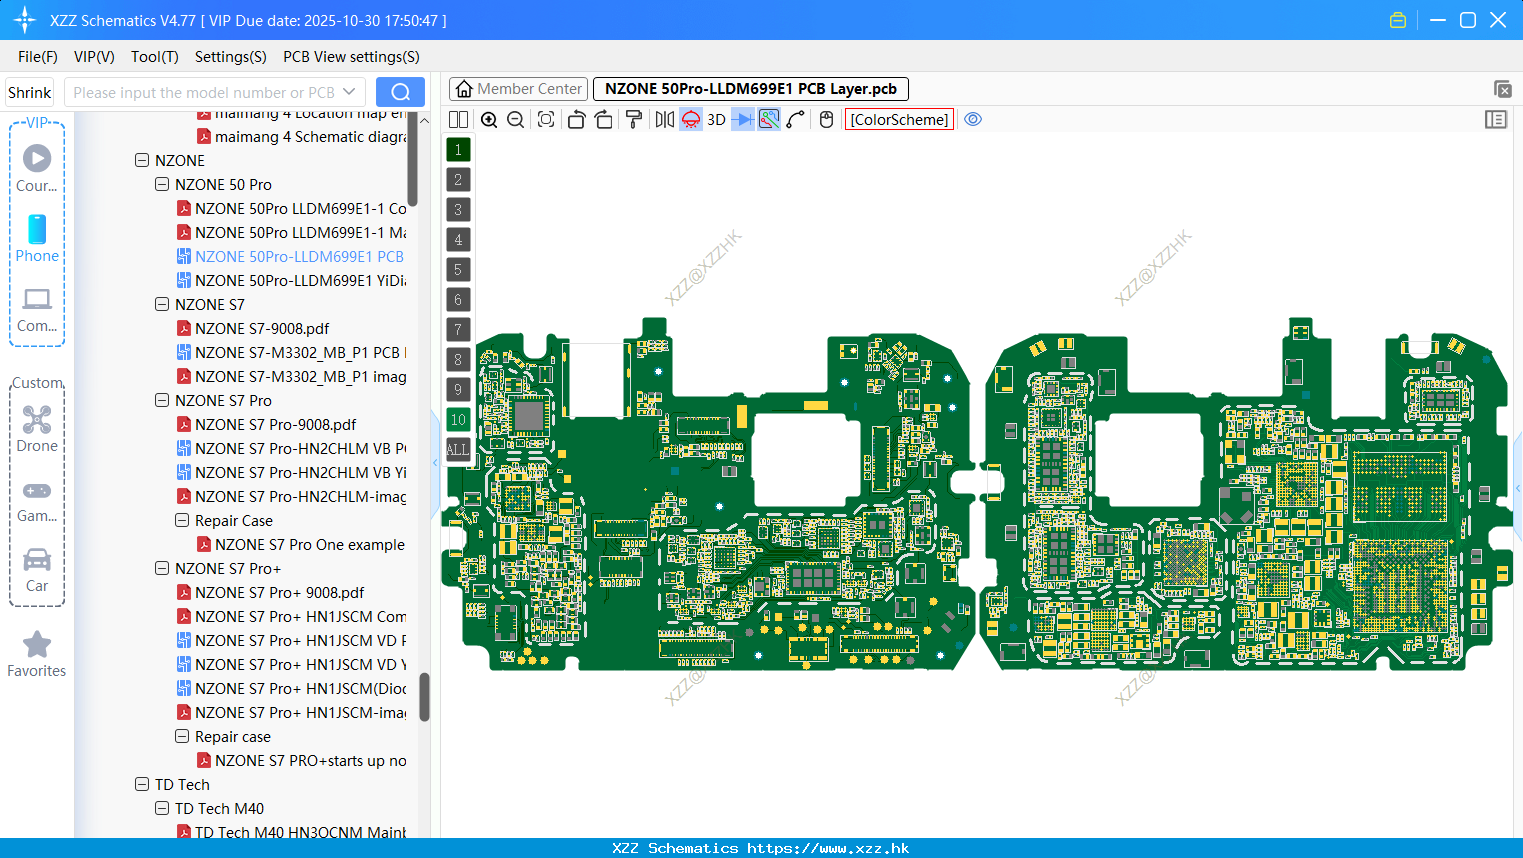This screenshot has width=1523, height=858.
Task: Collapse the TD Tech M40 node
Action: [162, 808]
